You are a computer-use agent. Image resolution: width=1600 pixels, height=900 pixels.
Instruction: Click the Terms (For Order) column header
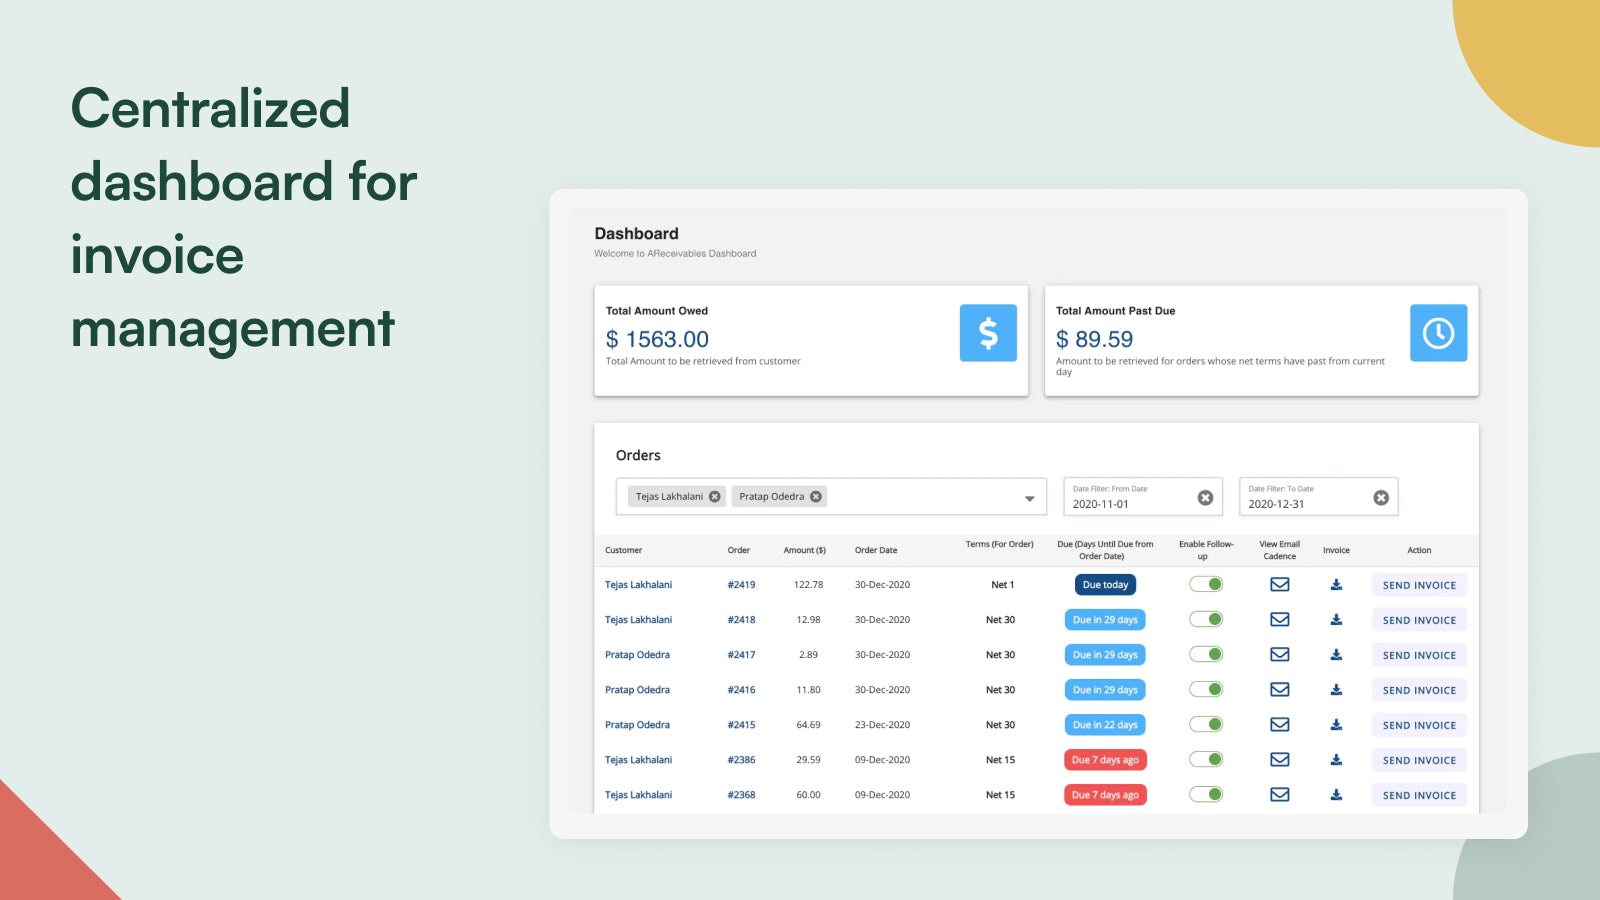pyautogui.click(x=999, y=544)
